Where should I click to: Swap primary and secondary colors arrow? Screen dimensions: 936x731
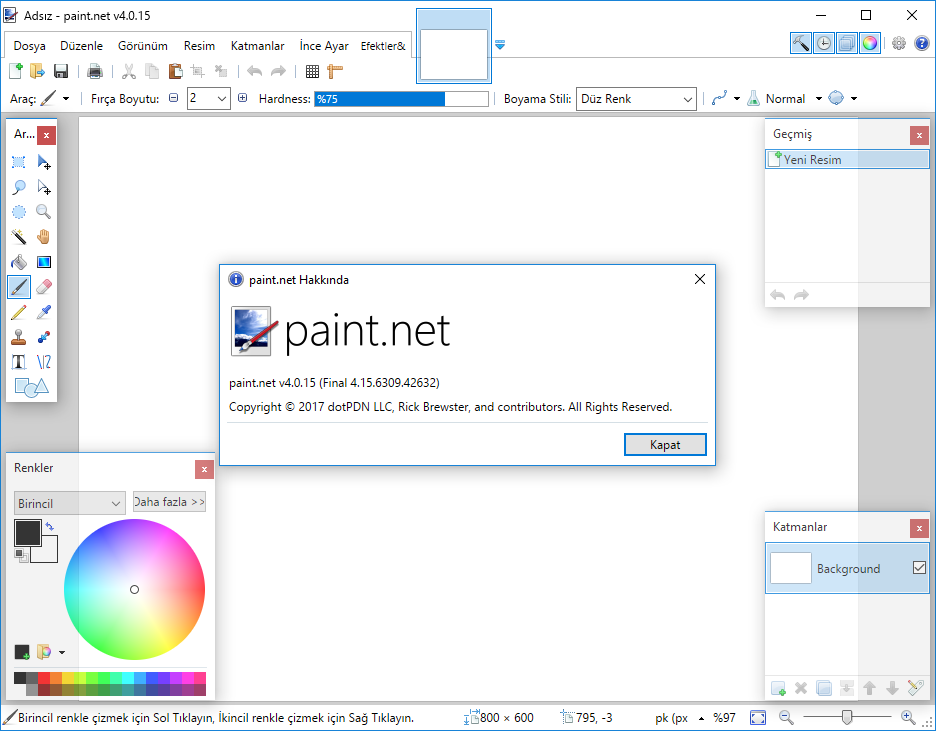(x=50, y=526)
